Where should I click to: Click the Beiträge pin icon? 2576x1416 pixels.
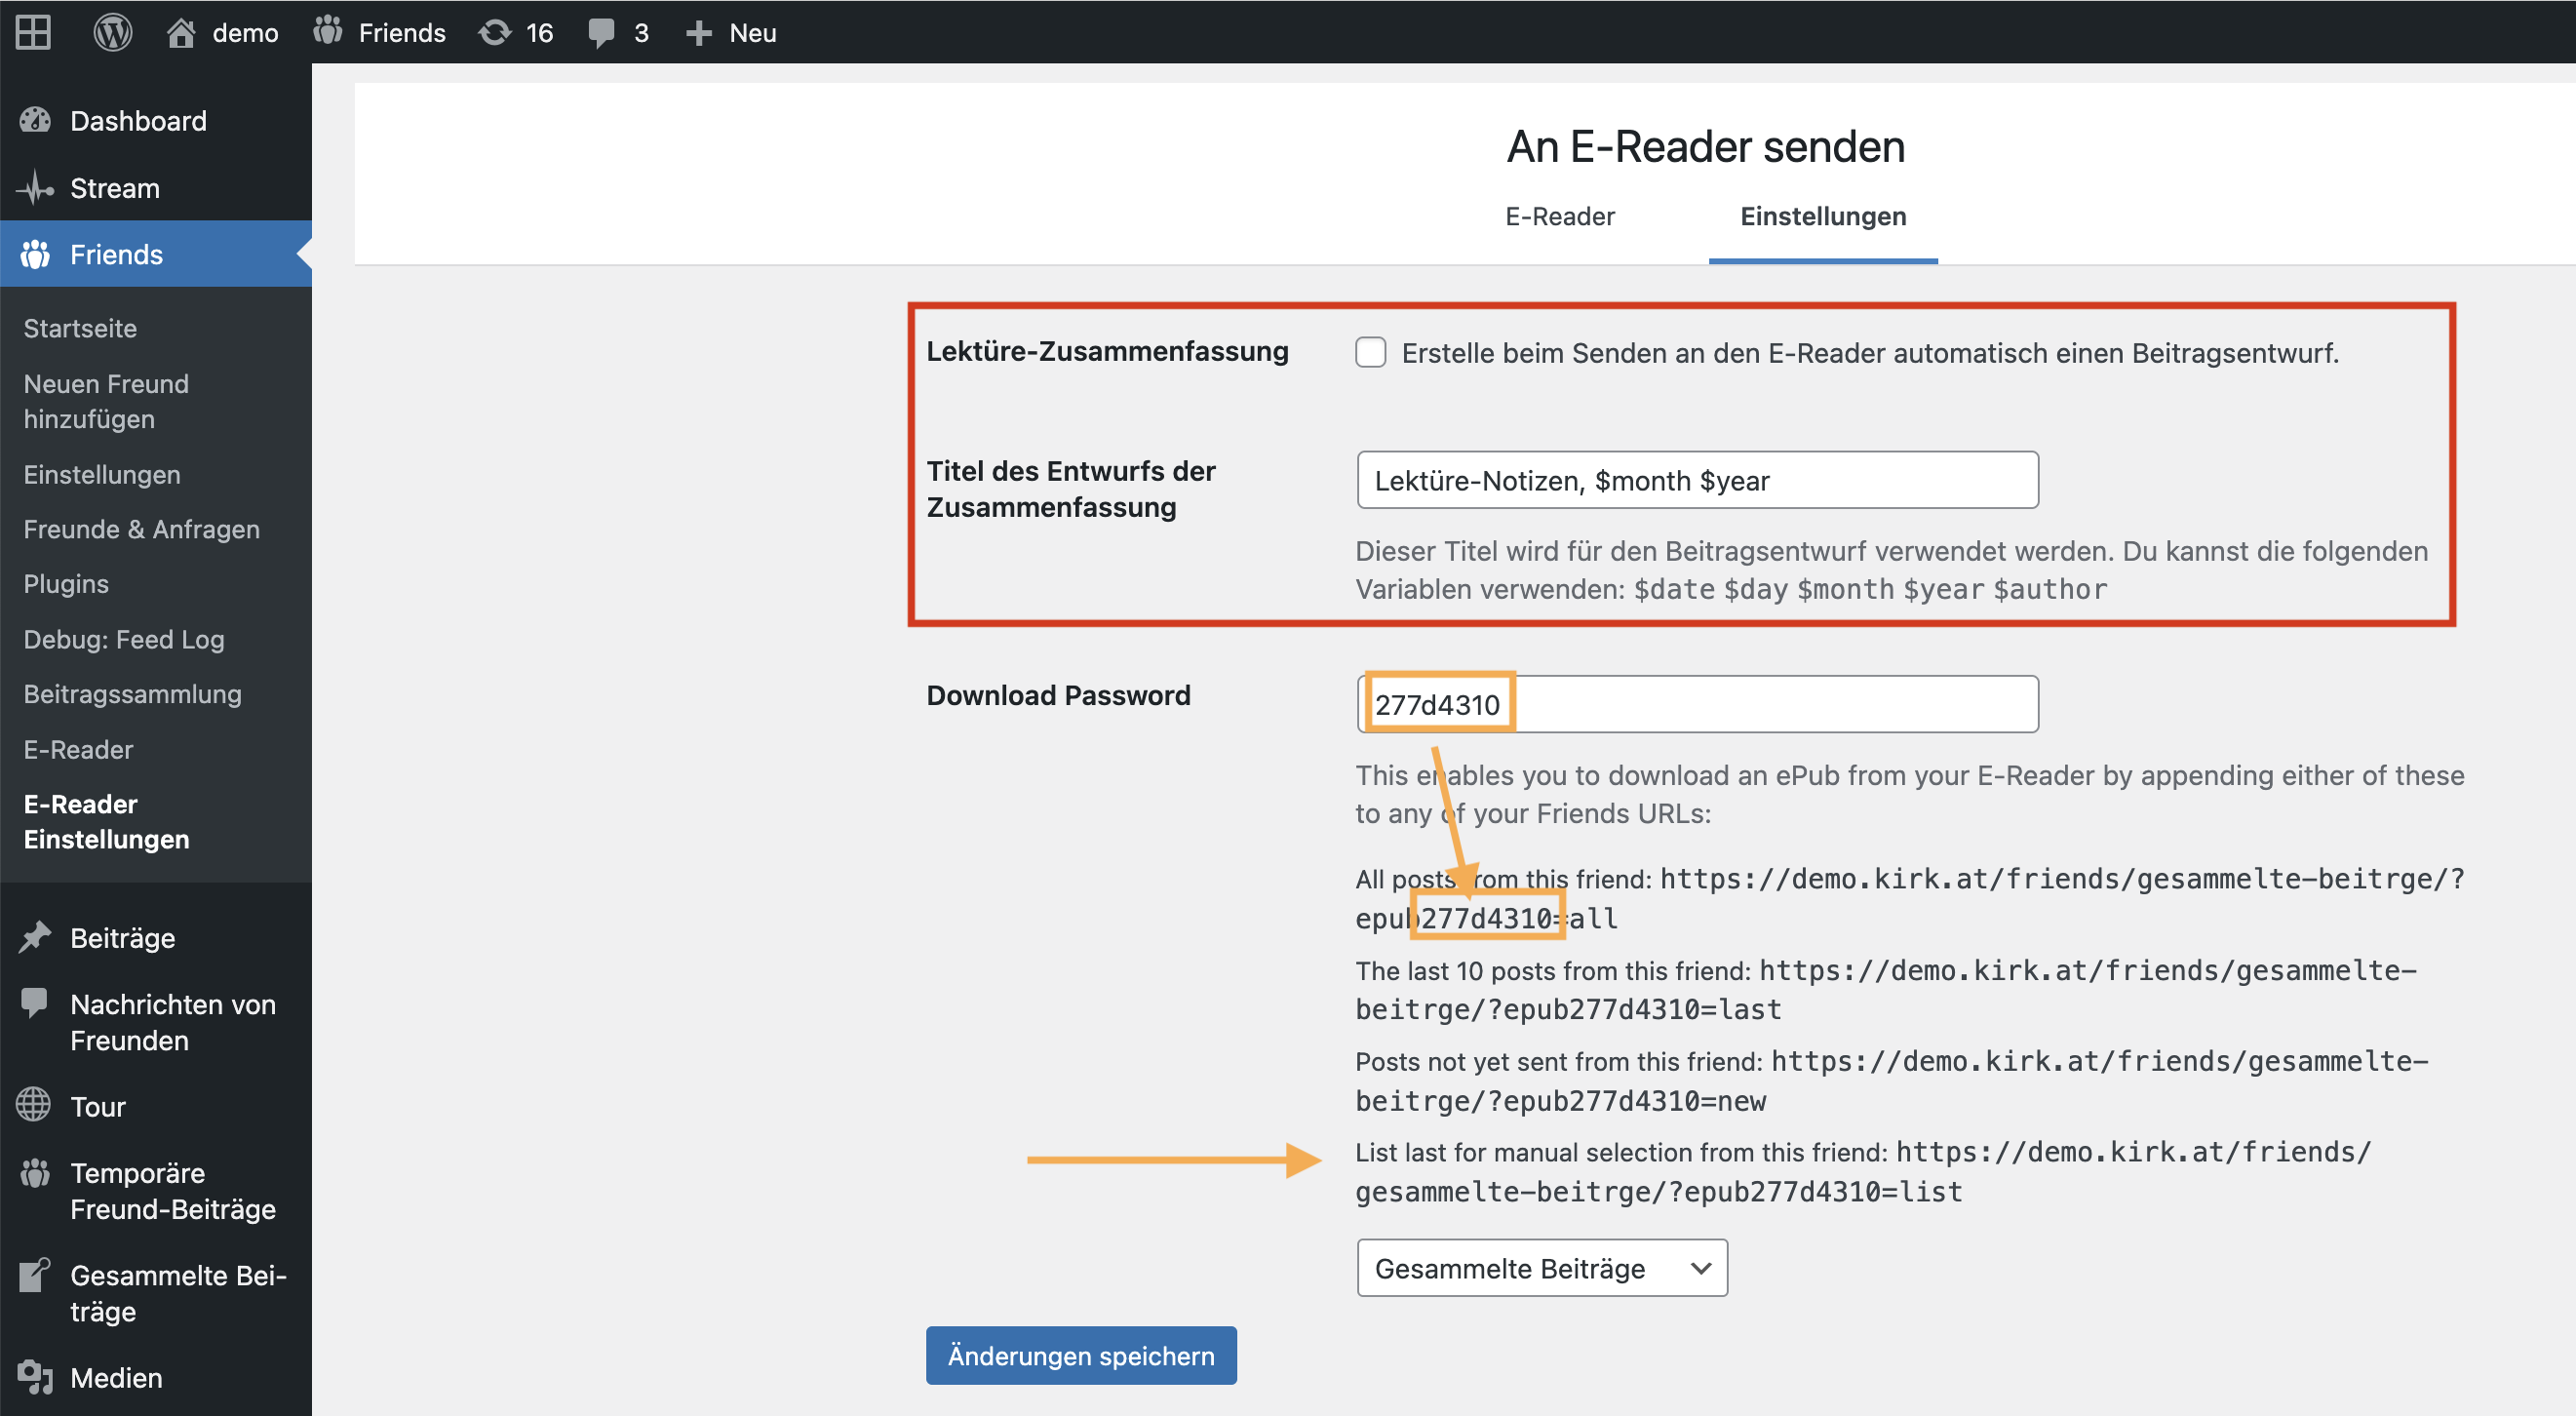[x=35, y=937]
